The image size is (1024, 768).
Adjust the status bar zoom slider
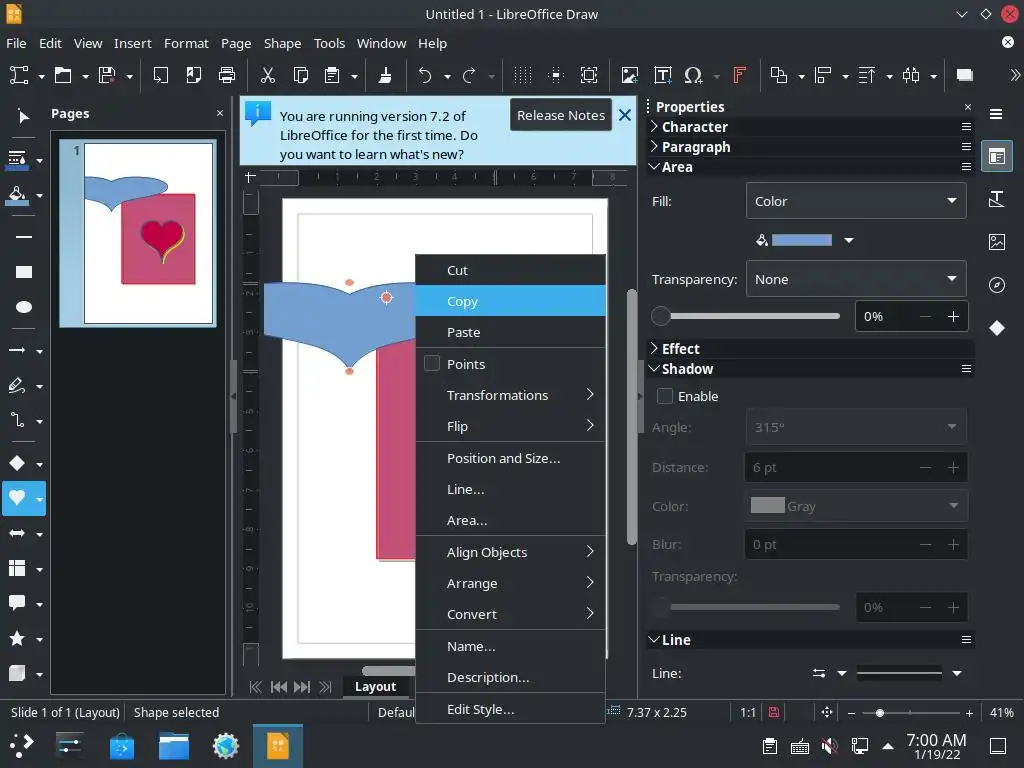tap(910, 712)
